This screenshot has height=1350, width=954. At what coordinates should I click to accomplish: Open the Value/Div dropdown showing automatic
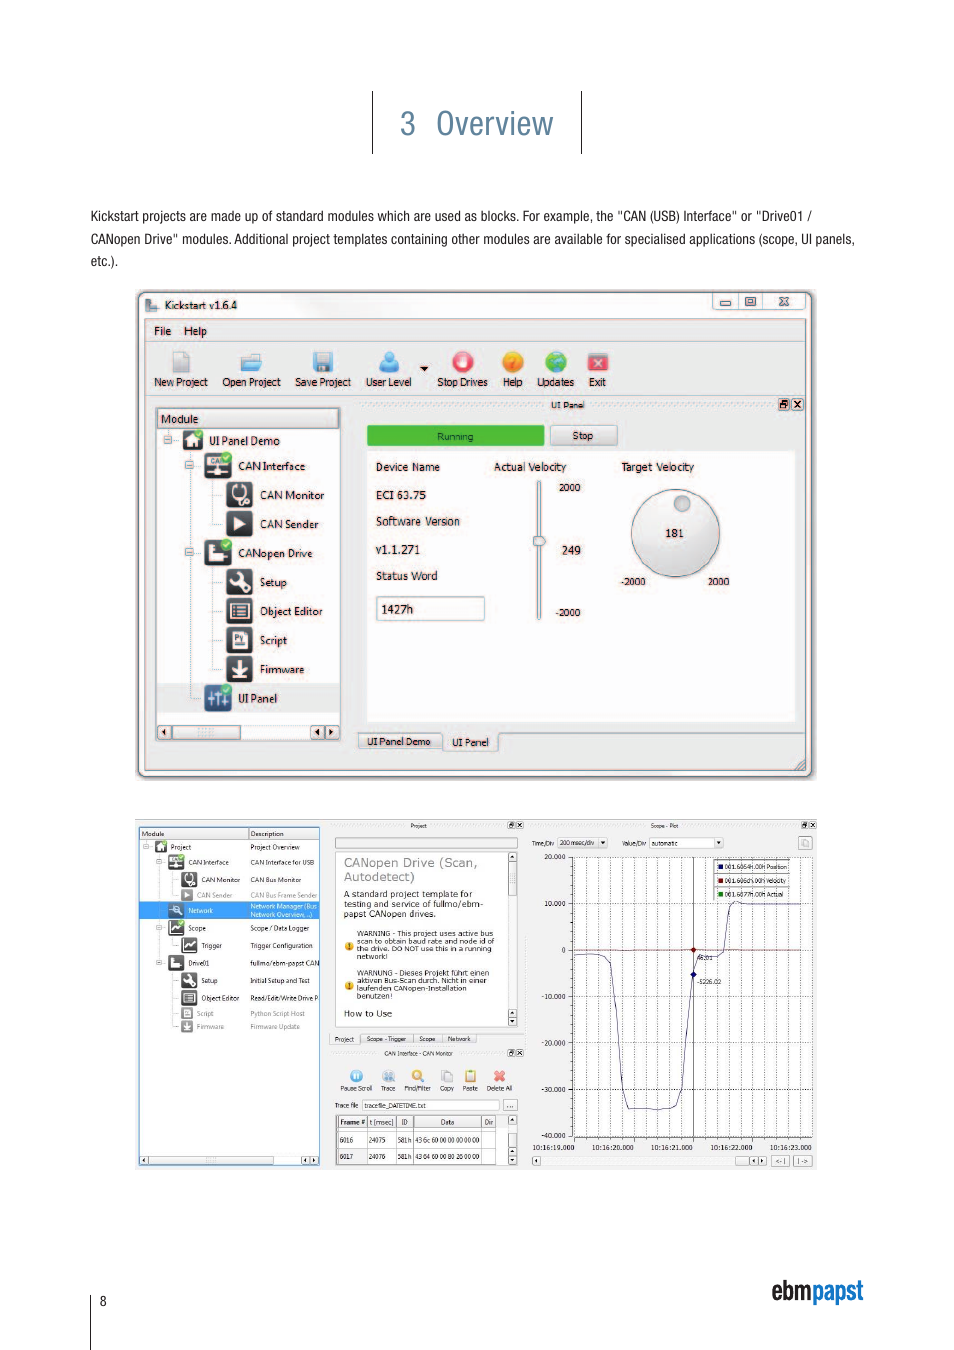[x=686, y=843]
